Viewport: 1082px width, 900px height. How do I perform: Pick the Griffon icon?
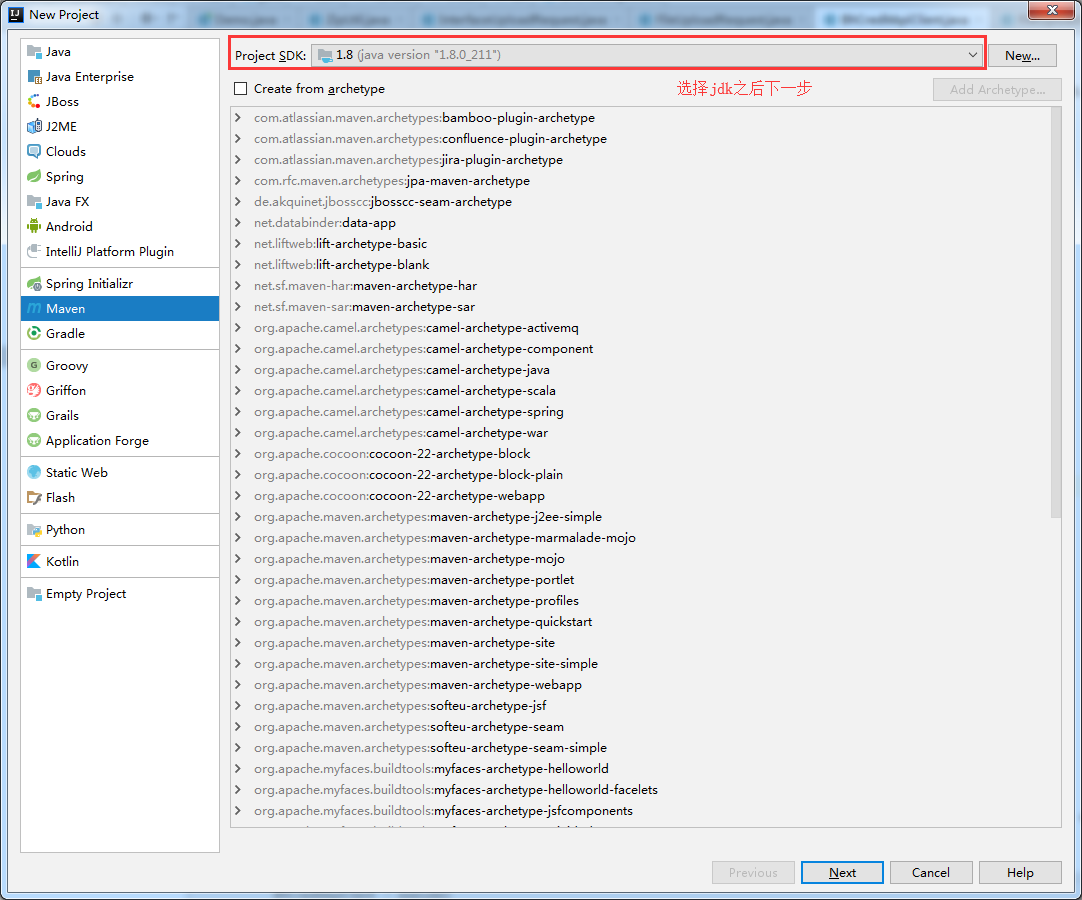tap(34, 391)
